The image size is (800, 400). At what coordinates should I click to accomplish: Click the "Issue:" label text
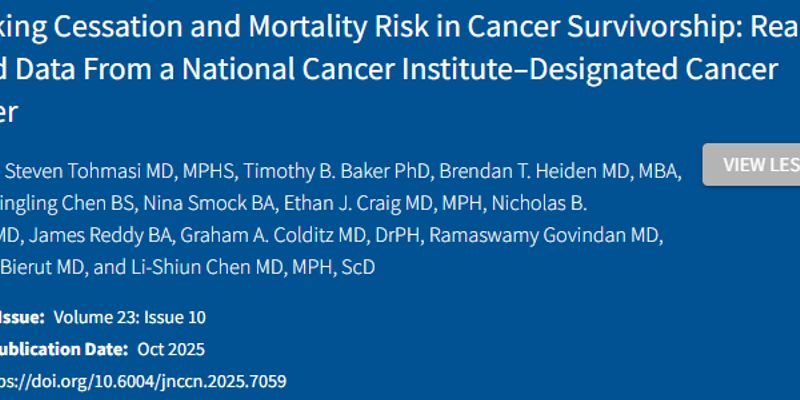click(x=21, y=317)
